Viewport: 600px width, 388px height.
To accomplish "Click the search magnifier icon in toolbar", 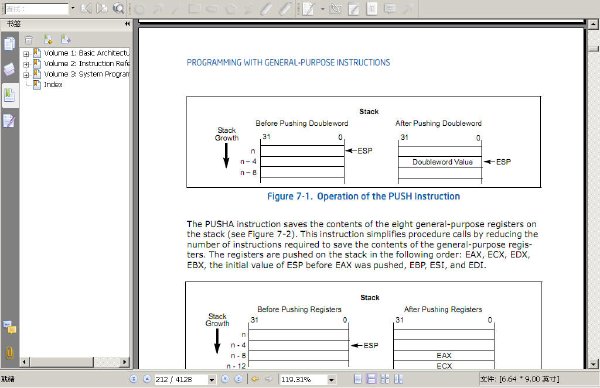I will coord(119,8).
